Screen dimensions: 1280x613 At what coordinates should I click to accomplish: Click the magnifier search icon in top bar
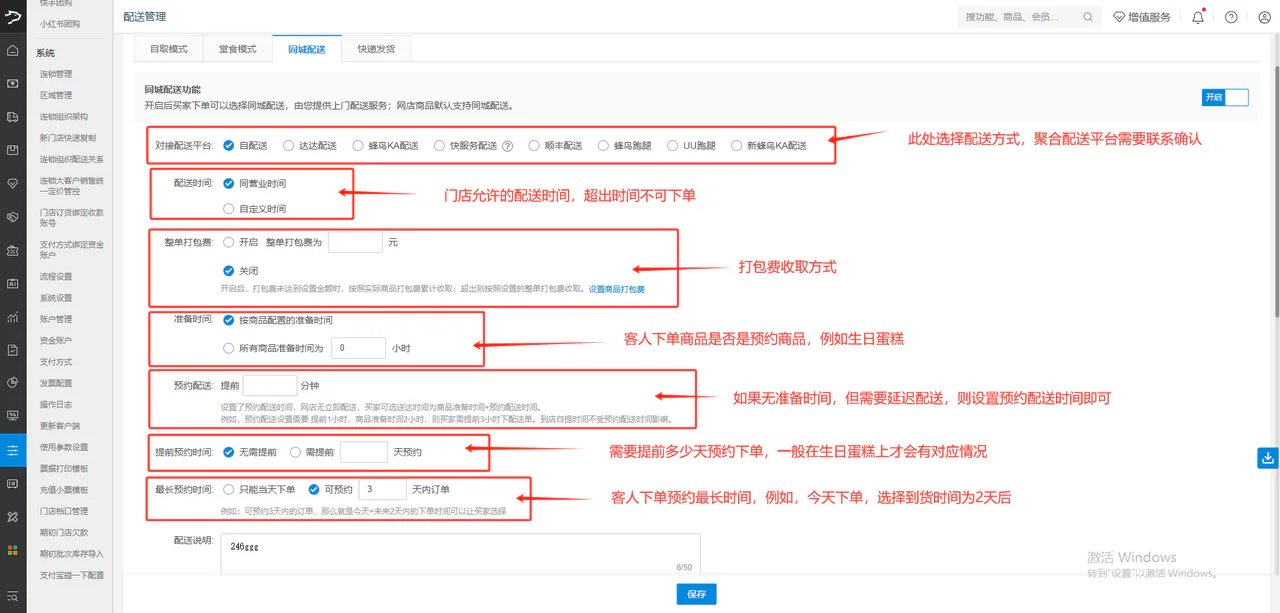pyautogui.click(x=1088, y=17)
